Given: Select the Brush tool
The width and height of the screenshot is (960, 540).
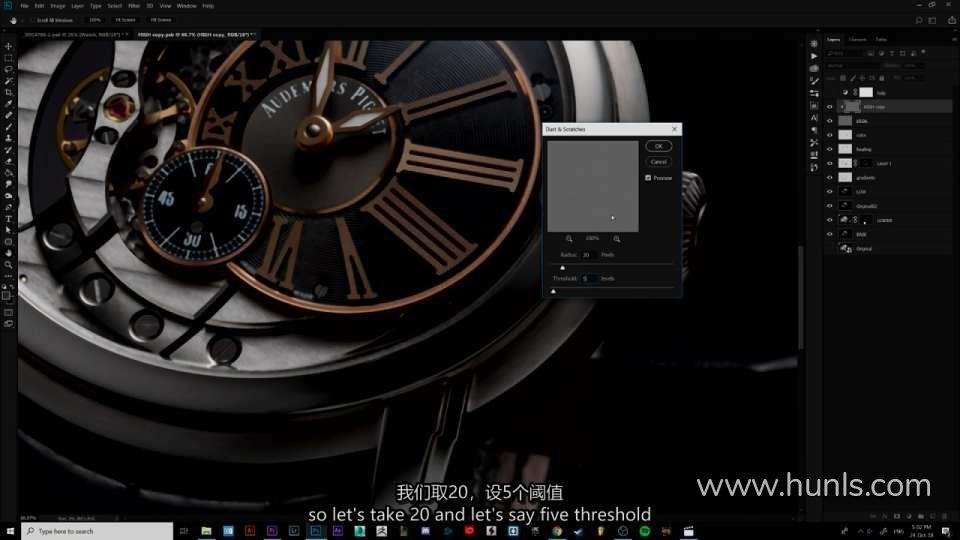Looking at the screenshot, I should point(9,127).
